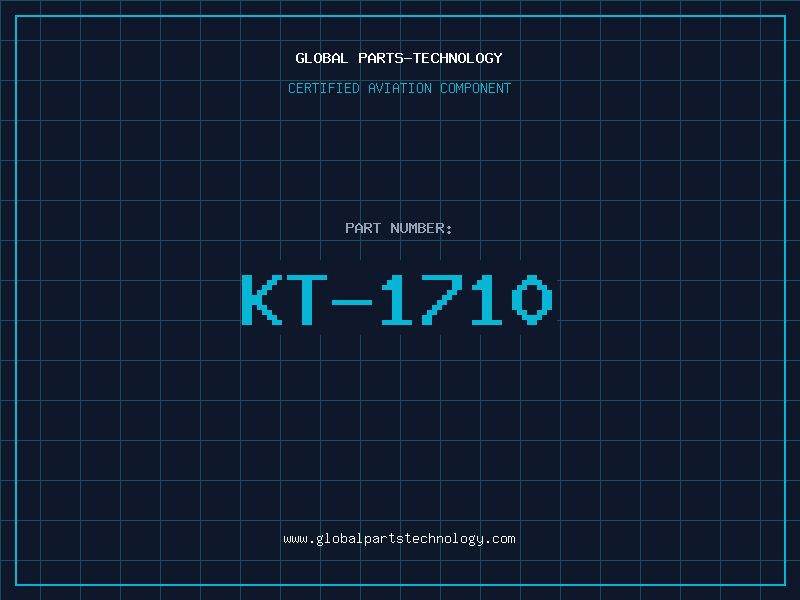Select the PART NUMBER: label

(x=398, y=228)
